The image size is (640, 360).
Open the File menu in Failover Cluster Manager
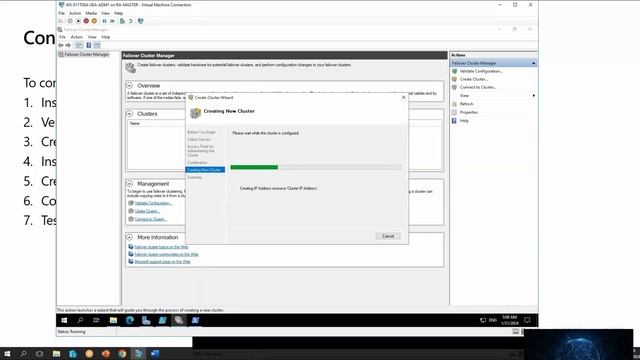point(62,37)
